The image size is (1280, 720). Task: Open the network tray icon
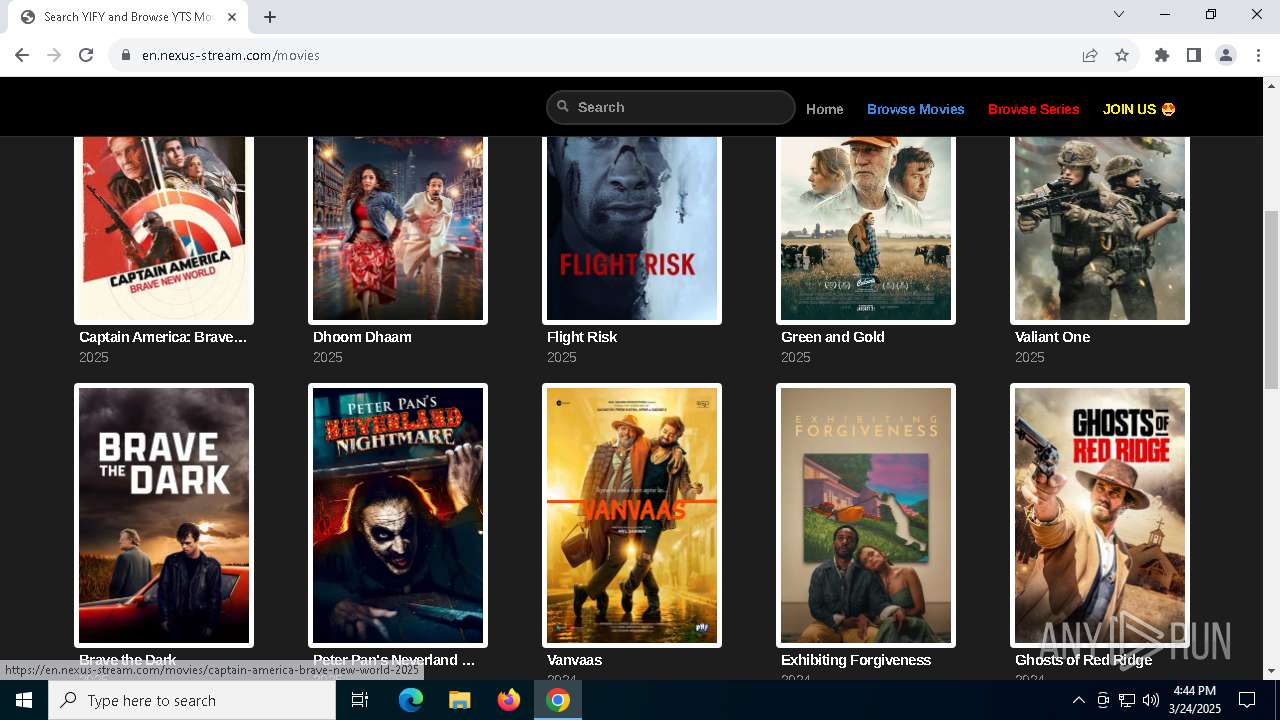(x=1127, y=700)
